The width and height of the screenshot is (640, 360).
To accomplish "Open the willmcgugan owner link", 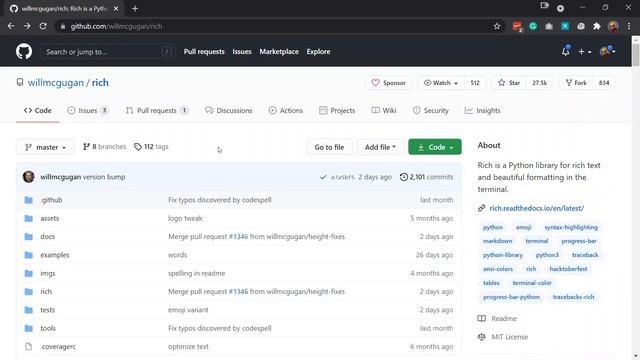I will point(56,82).
